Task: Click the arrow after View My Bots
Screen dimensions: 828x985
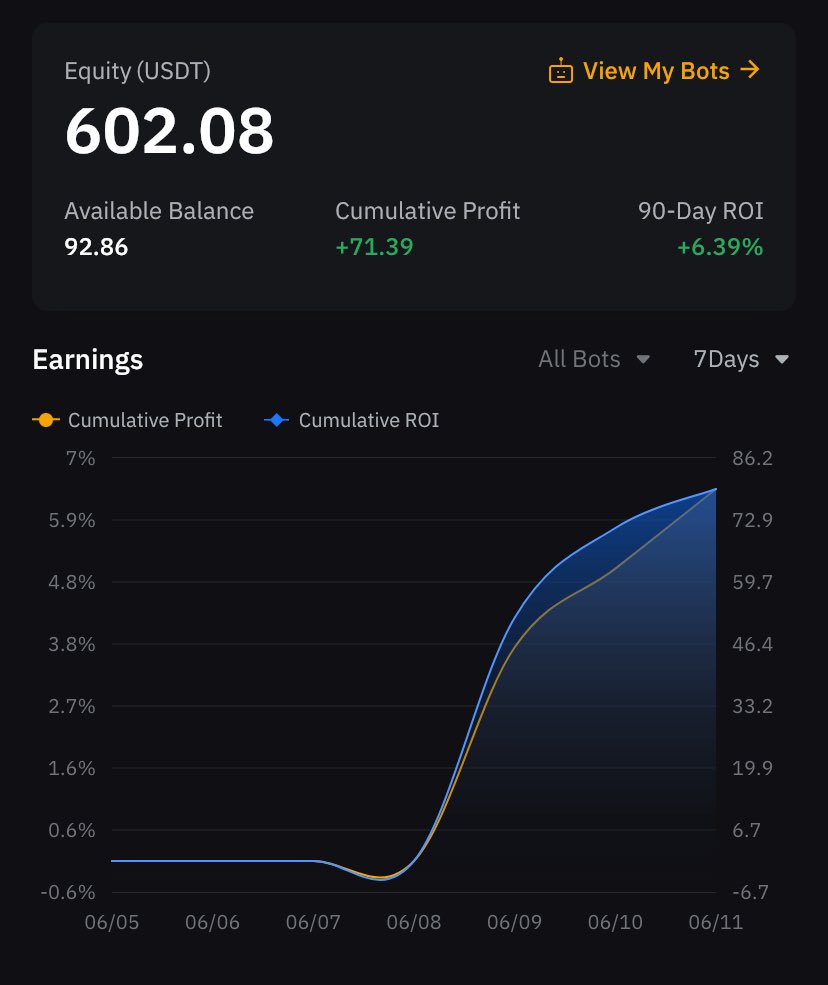Action: pos(750,70)
